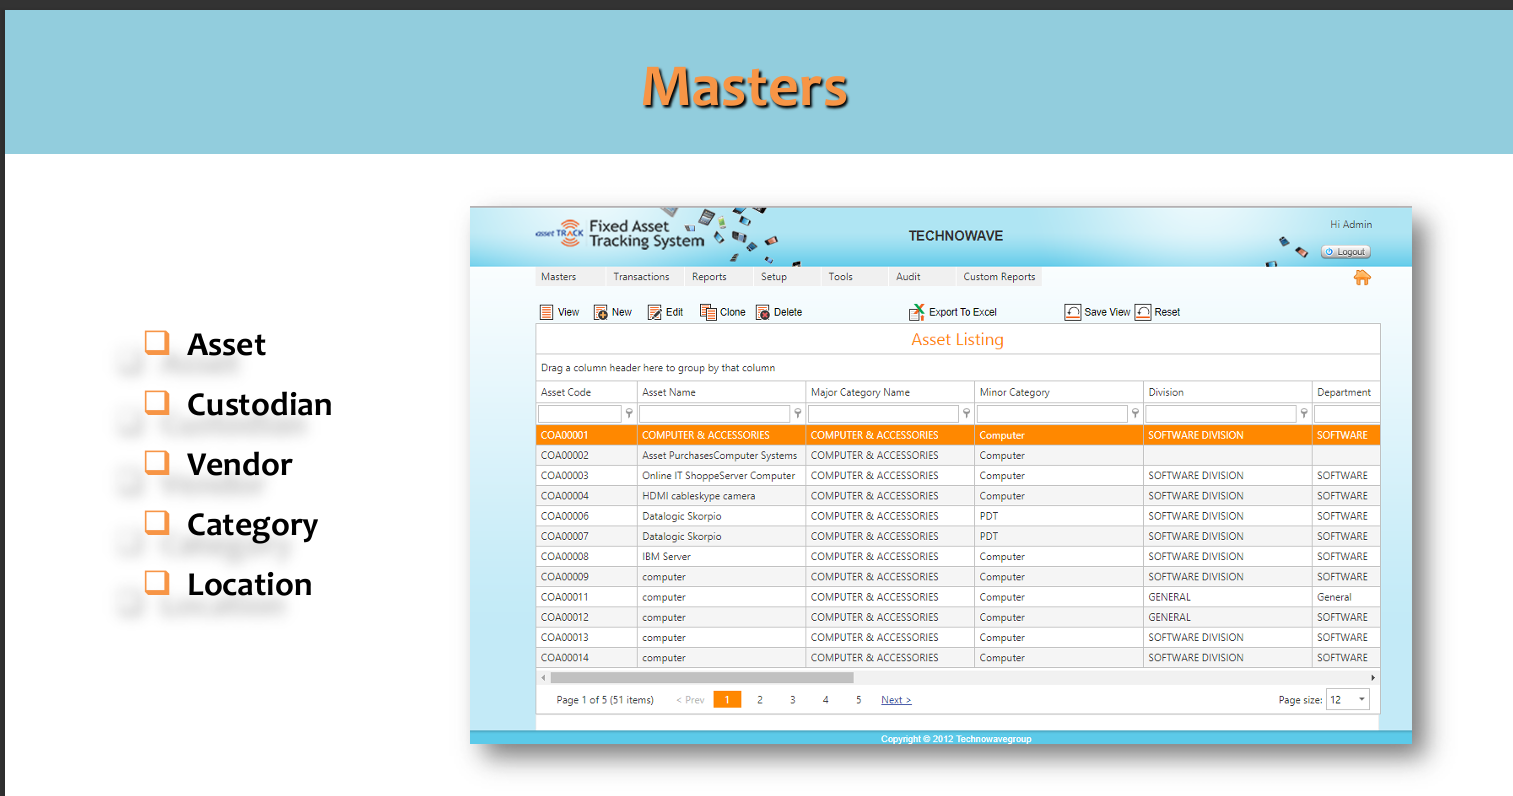
Task: Click the 'Page 1 of 5 (51 items)' text
Action: (x=605, y=700)
